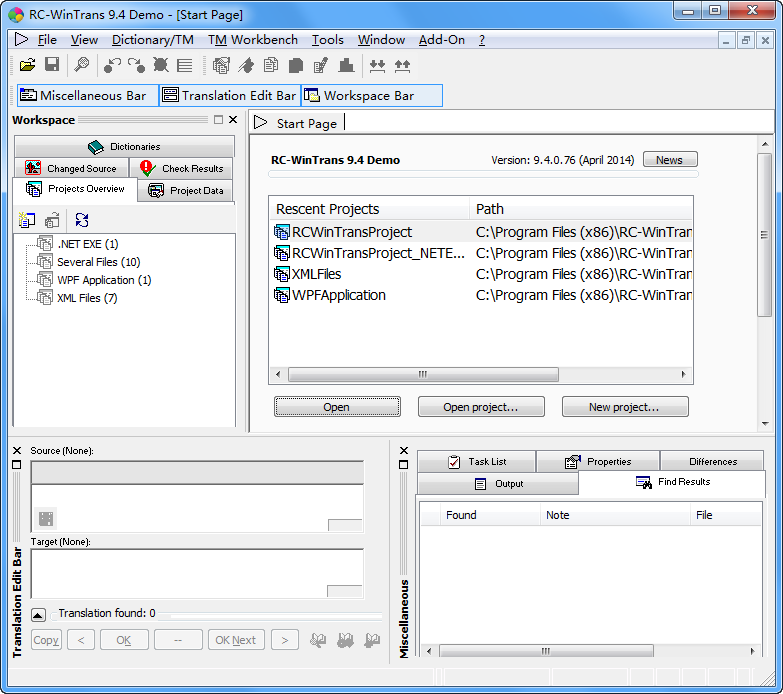Screen dimensions: 783x694
Task: Open the Dictionary/TM menu
Action: coord(152,40)
